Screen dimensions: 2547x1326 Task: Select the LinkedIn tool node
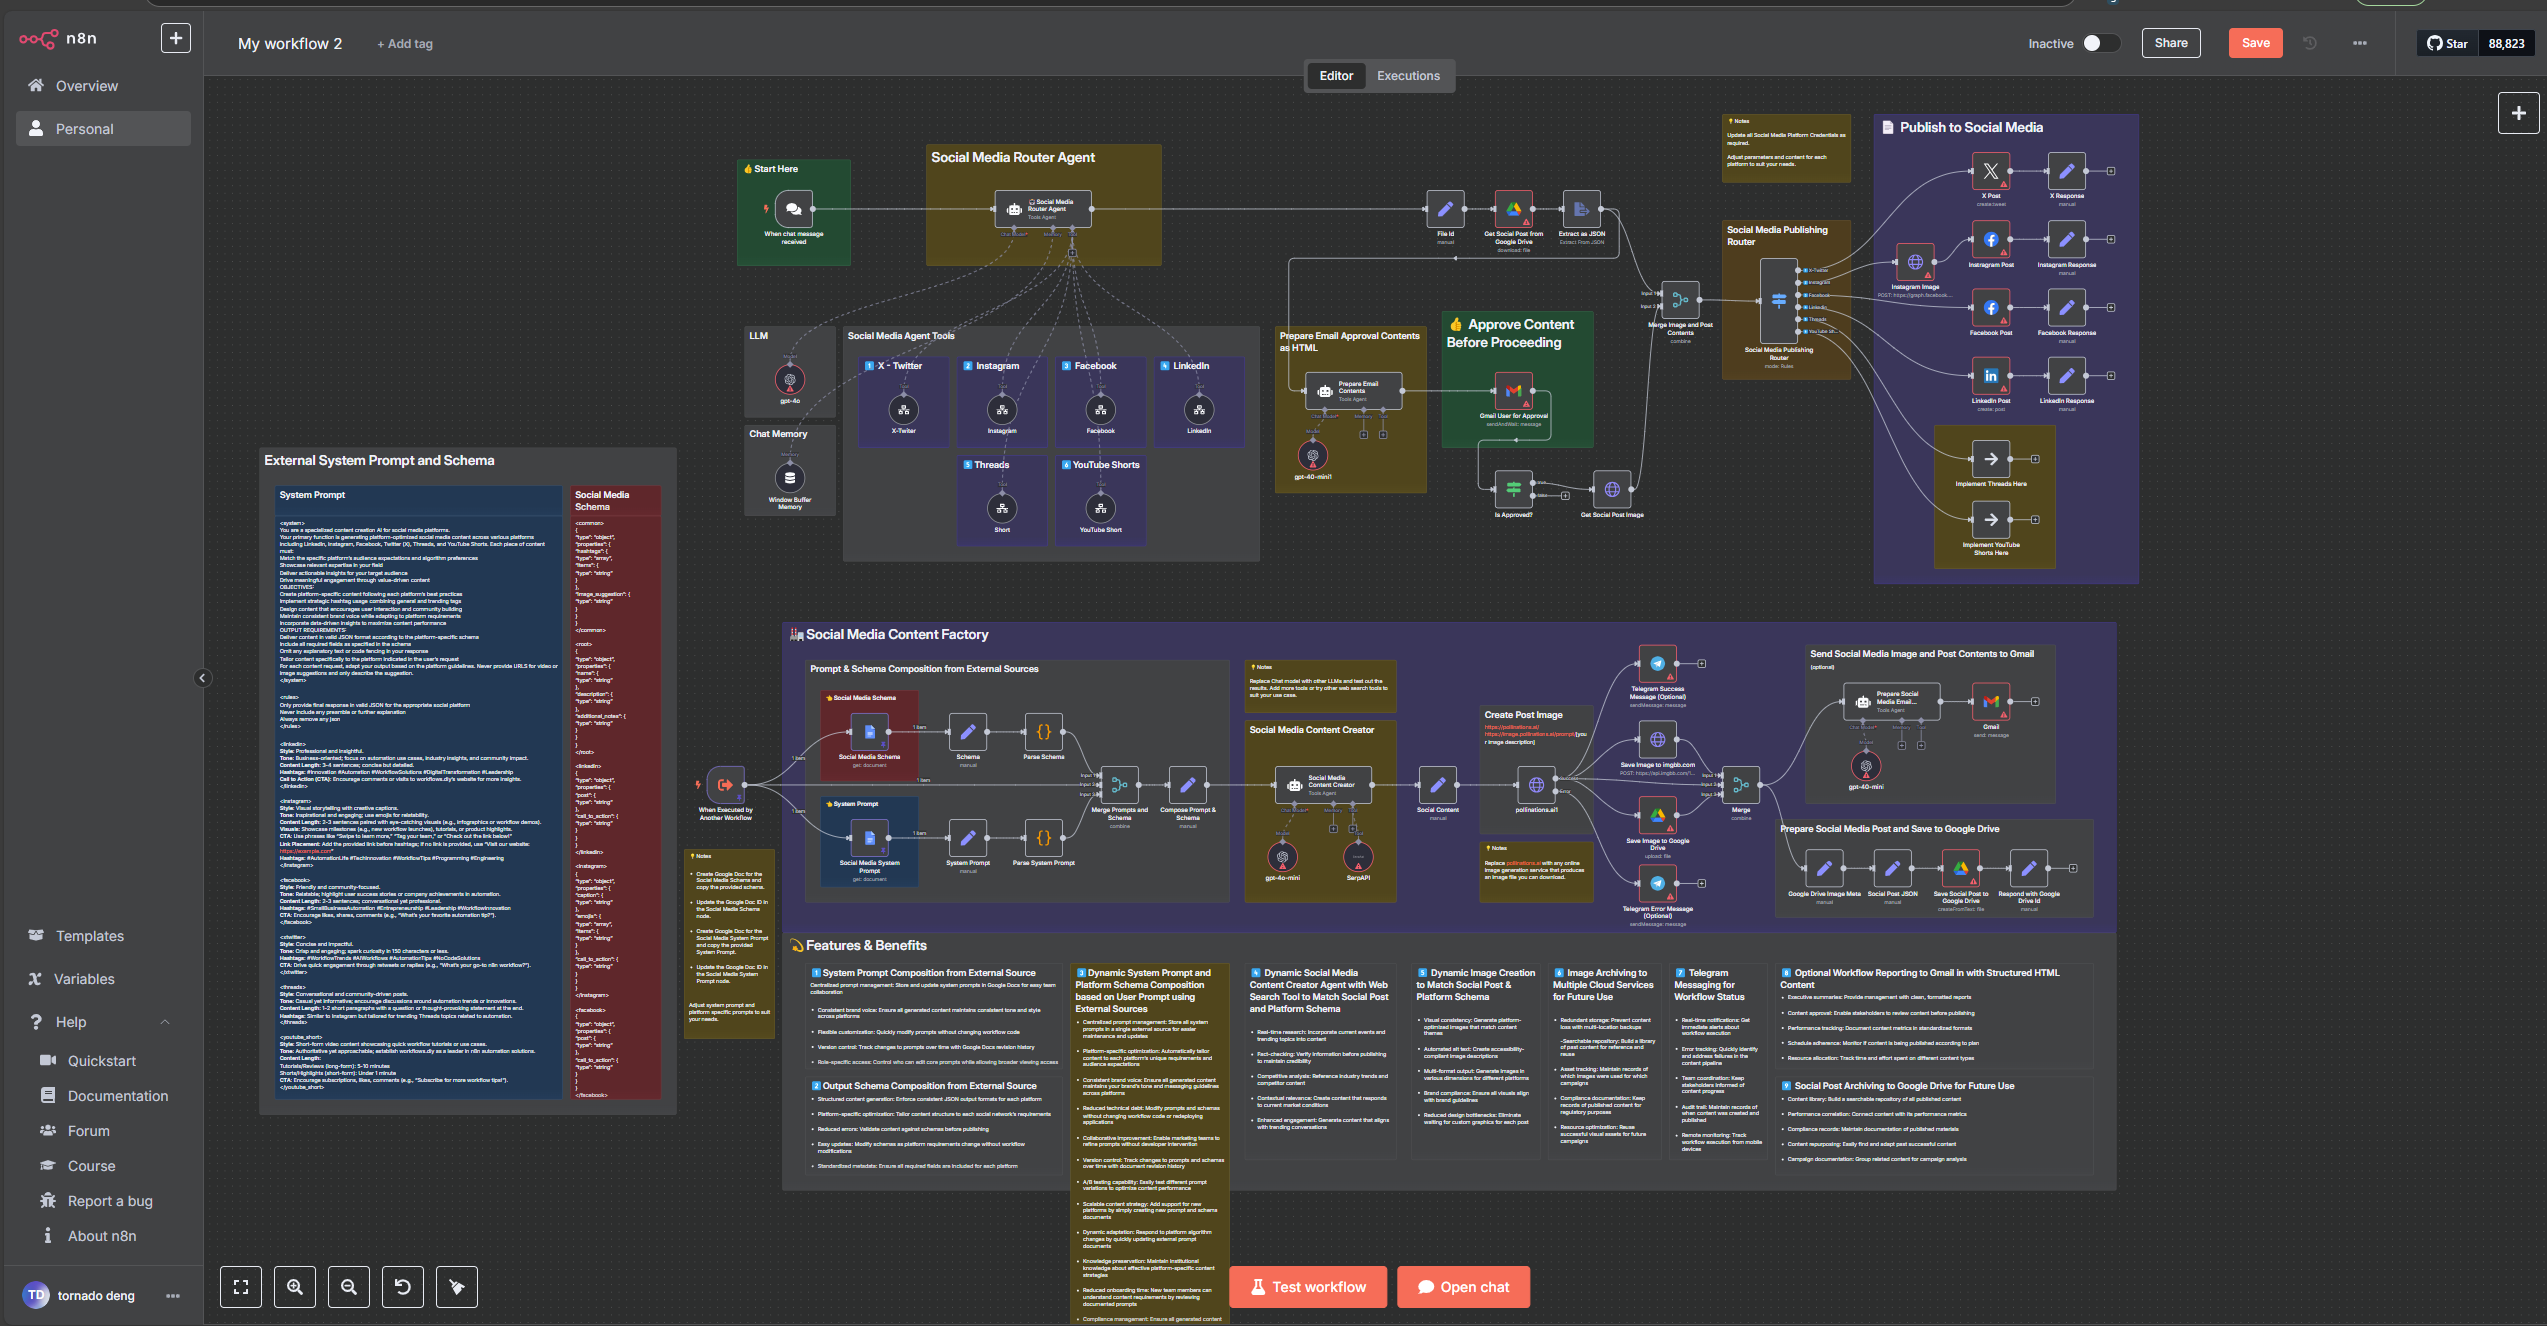[1199, 410]
